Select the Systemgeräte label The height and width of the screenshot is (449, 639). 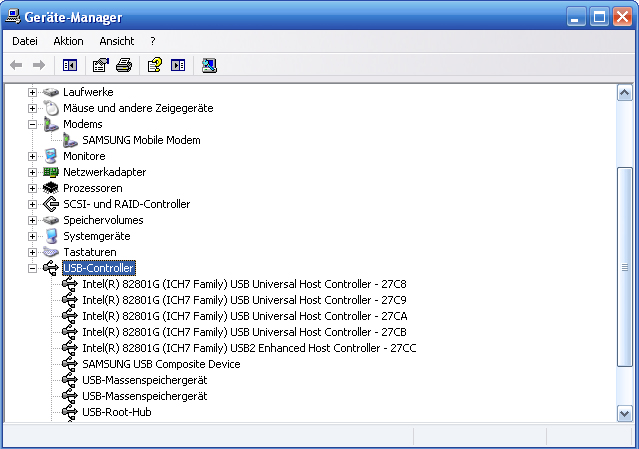[97, 236]
